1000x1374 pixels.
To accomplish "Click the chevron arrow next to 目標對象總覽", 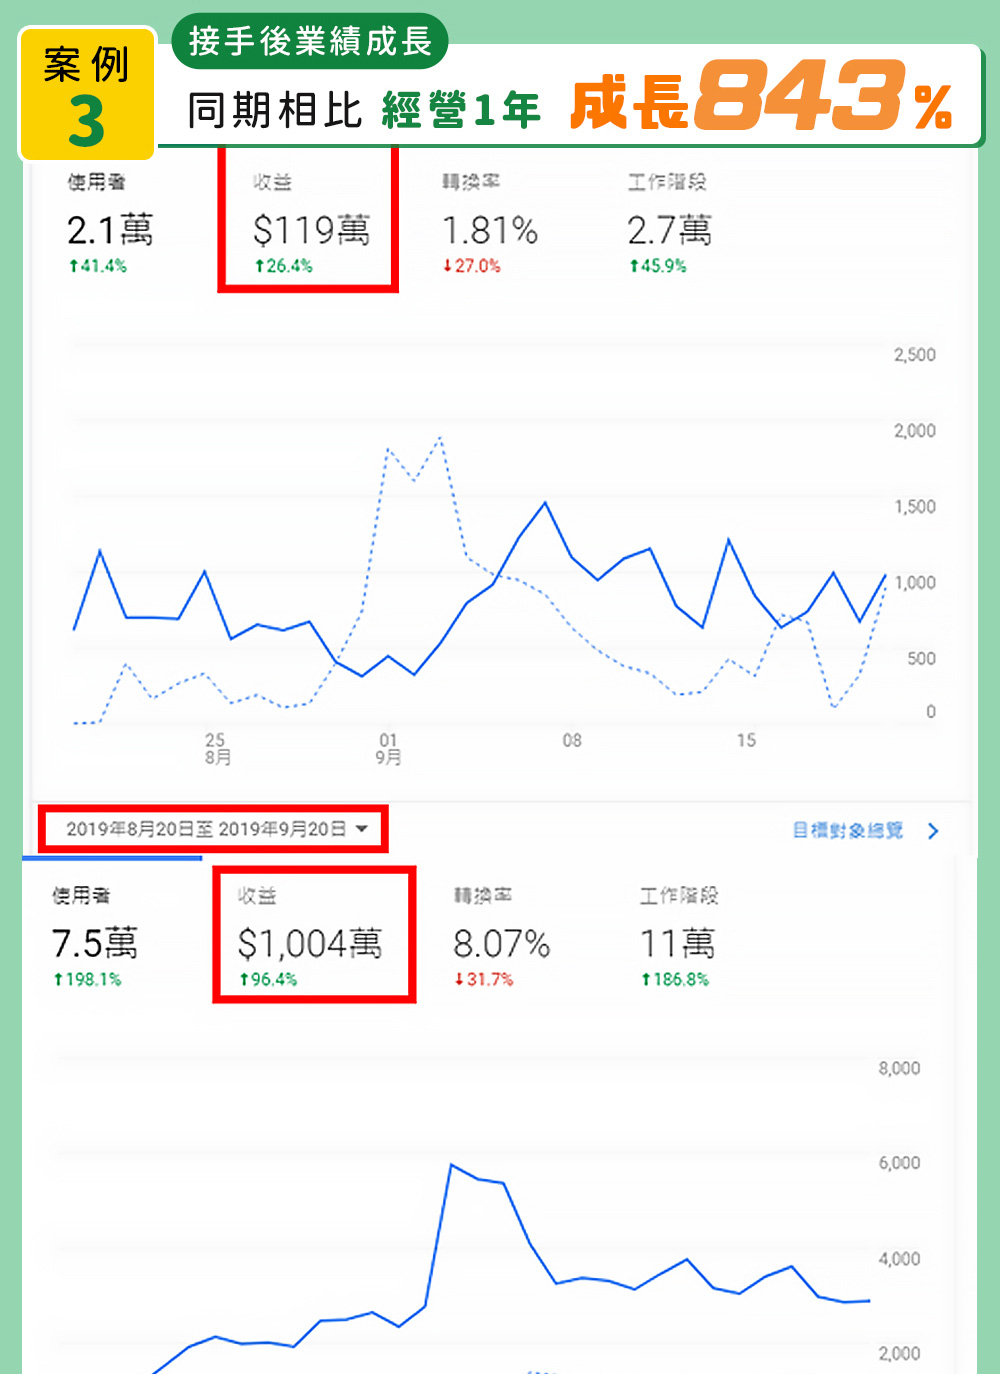I will point(933,831).
